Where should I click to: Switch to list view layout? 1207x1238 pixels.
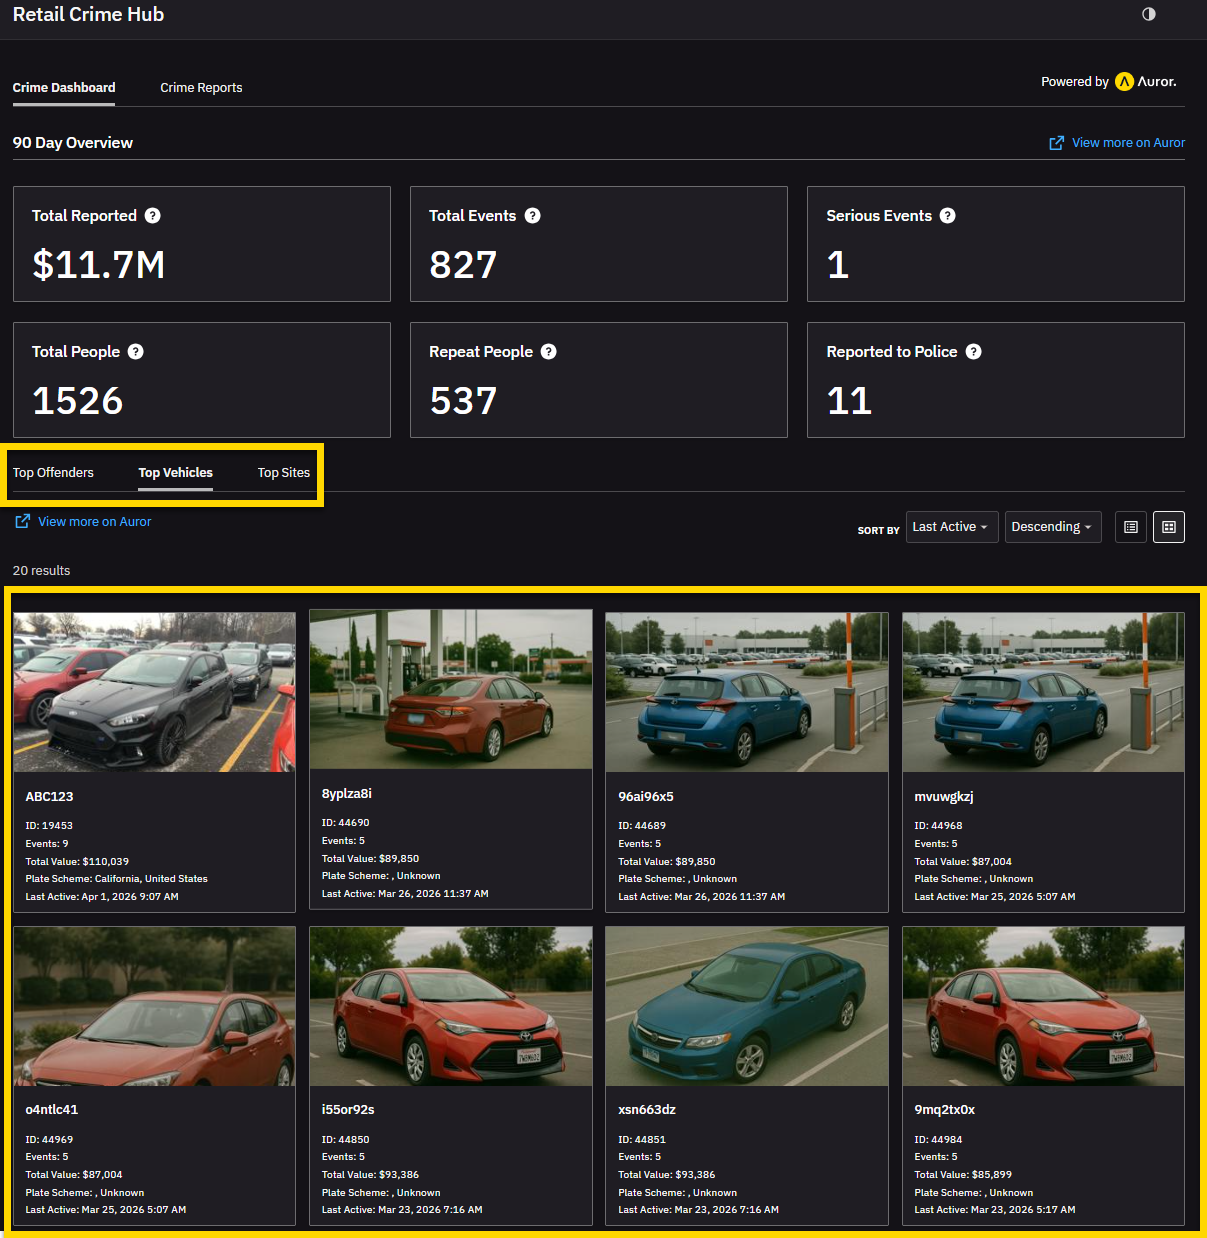[1130, 527]
